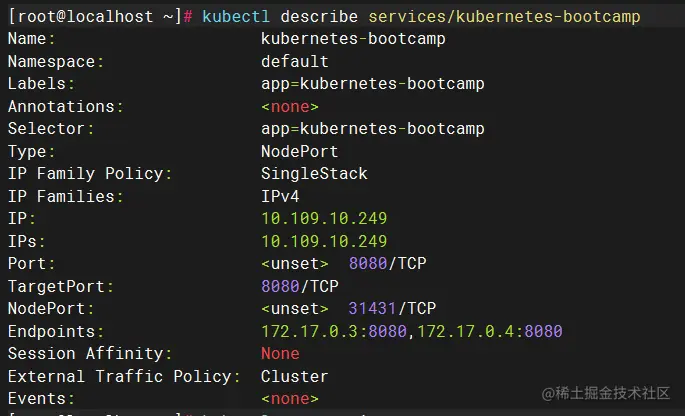Click the 'Labels:' field label

[42, 83]
